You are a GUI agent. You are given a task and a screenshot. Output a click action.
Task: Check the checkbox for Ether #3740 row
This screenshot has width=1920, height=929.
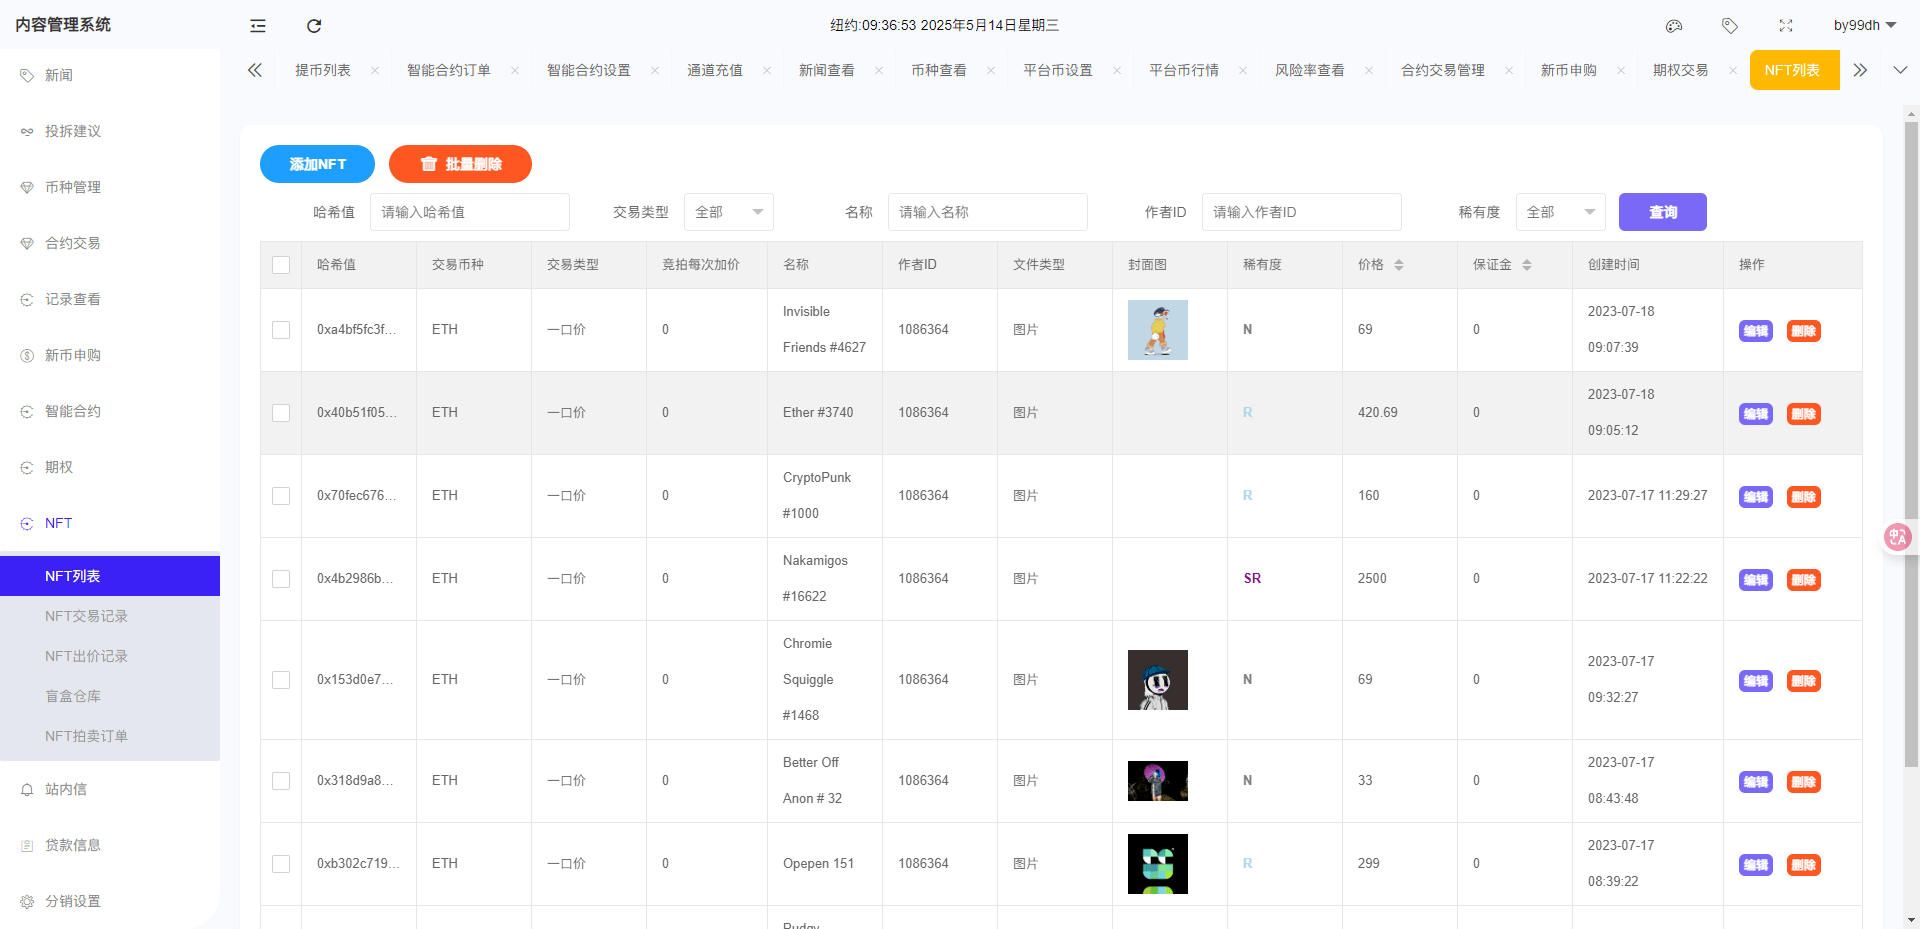(281, 412)
